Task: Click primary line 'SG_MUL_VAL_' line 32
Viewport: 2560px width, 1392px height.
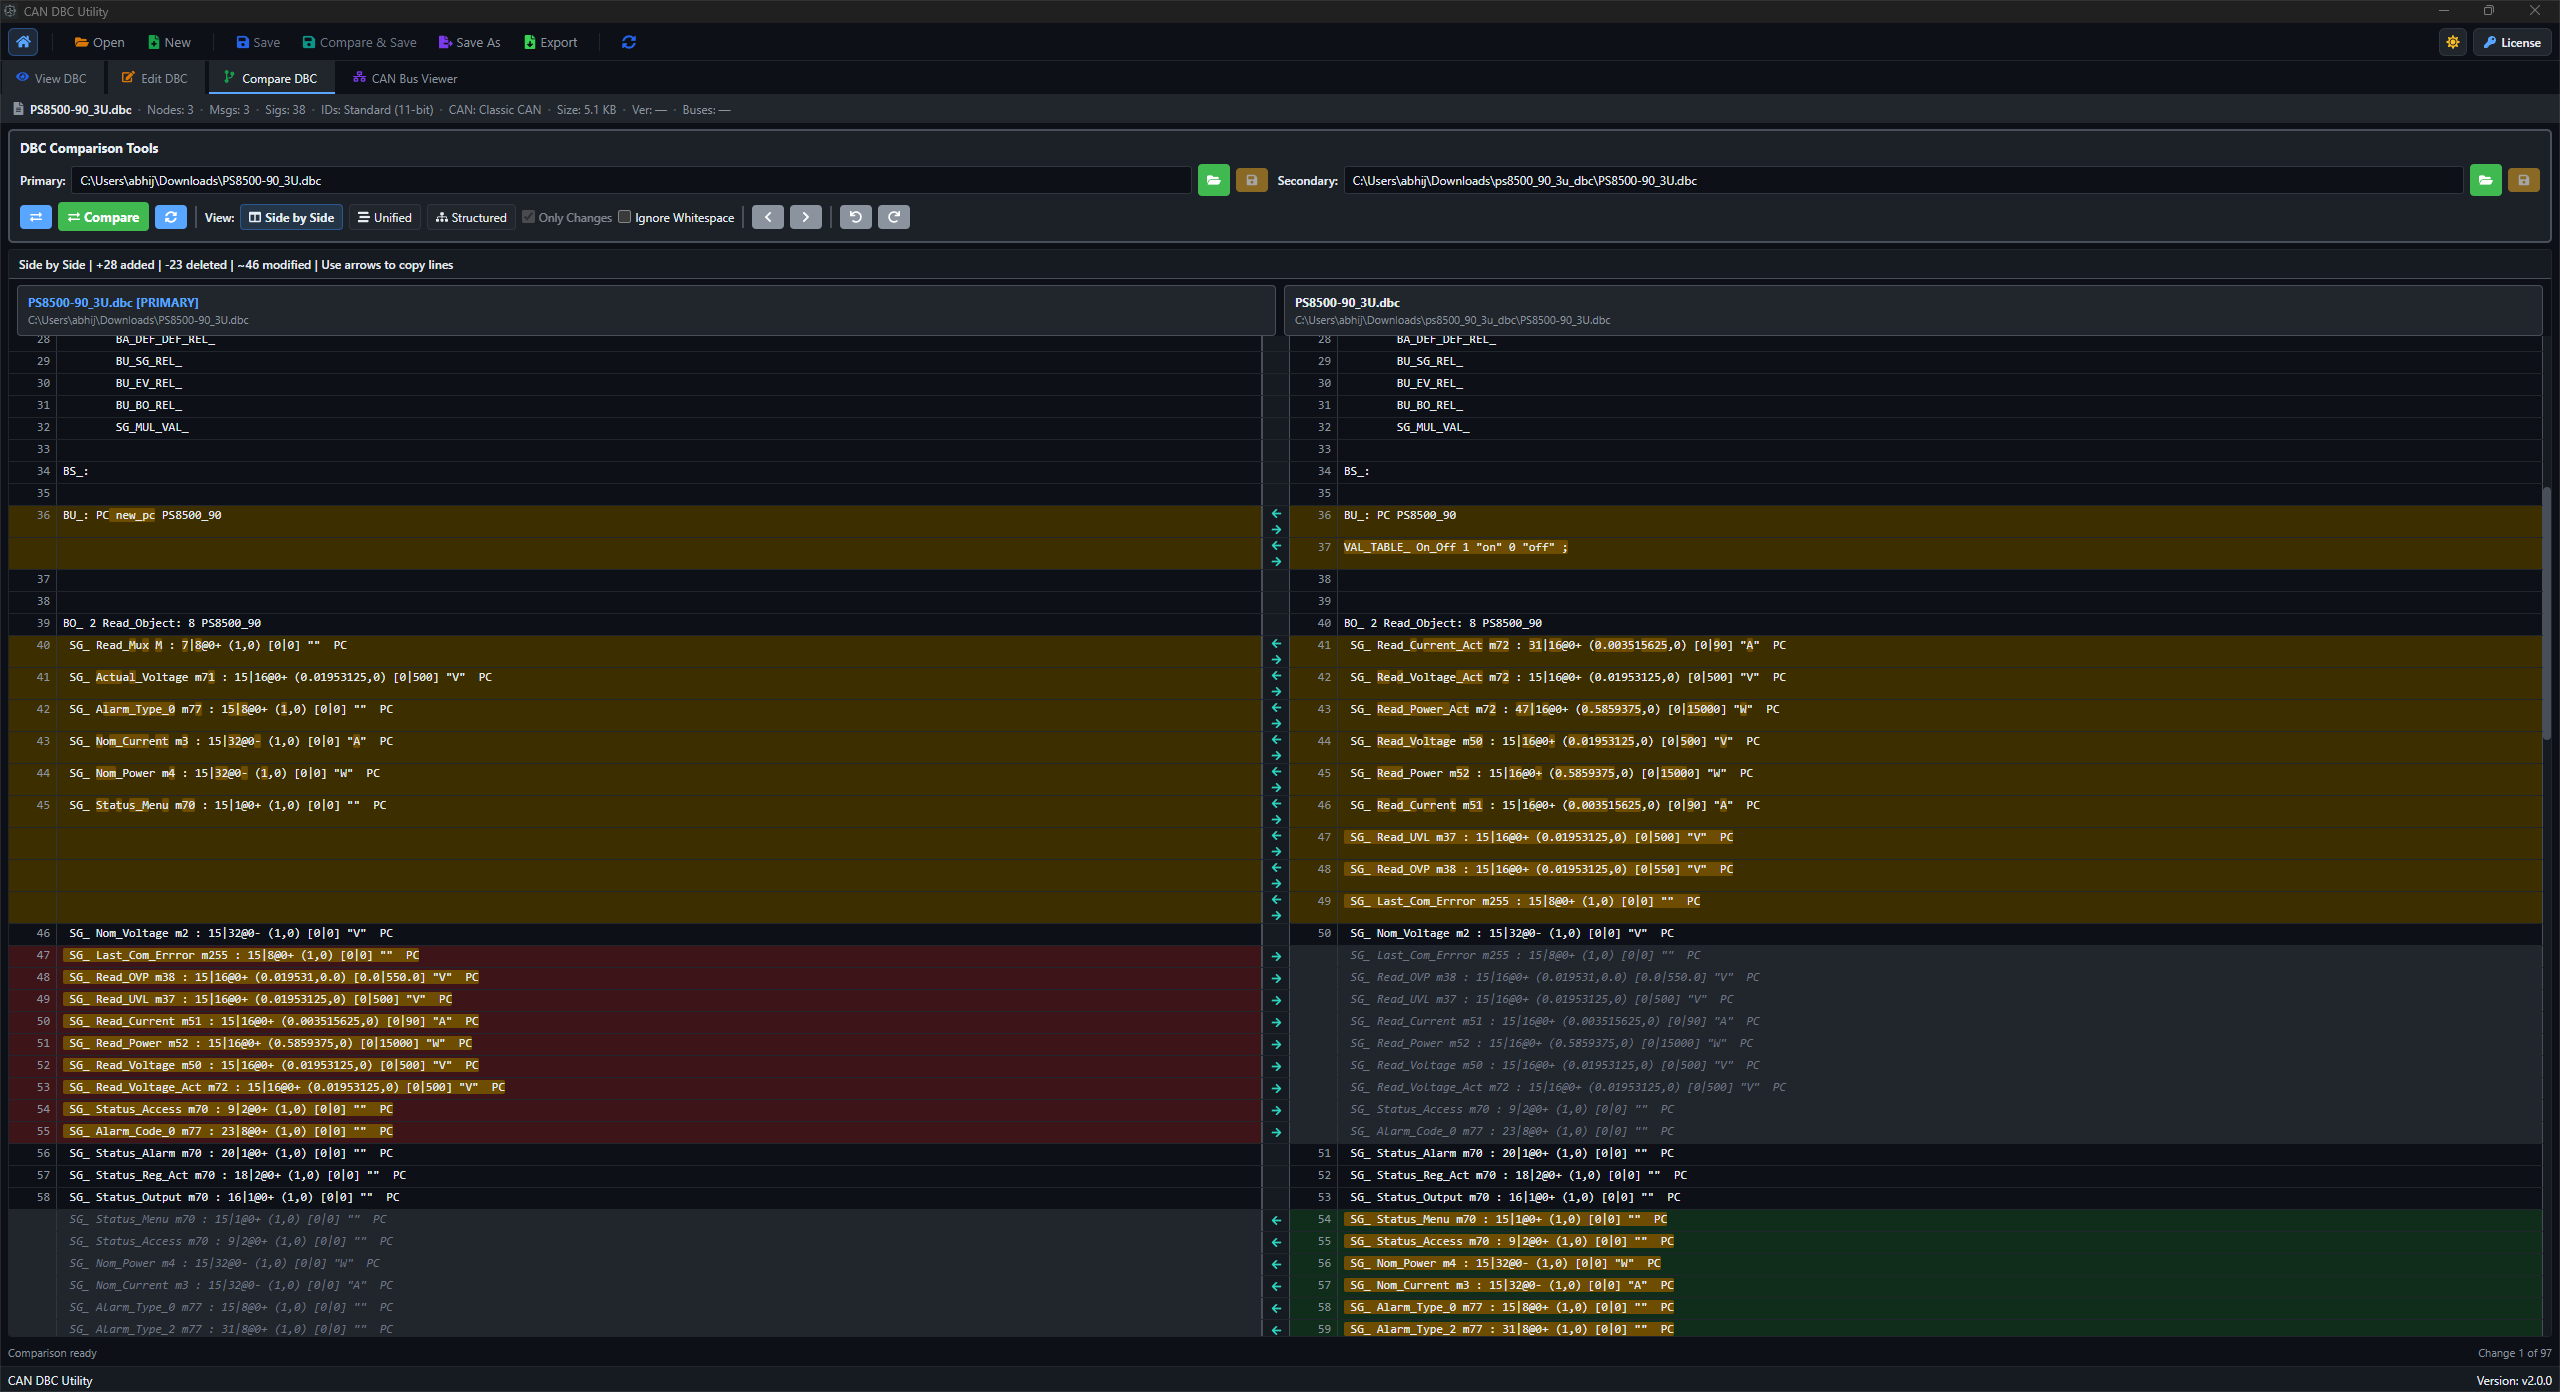Action: pos(152,427)
